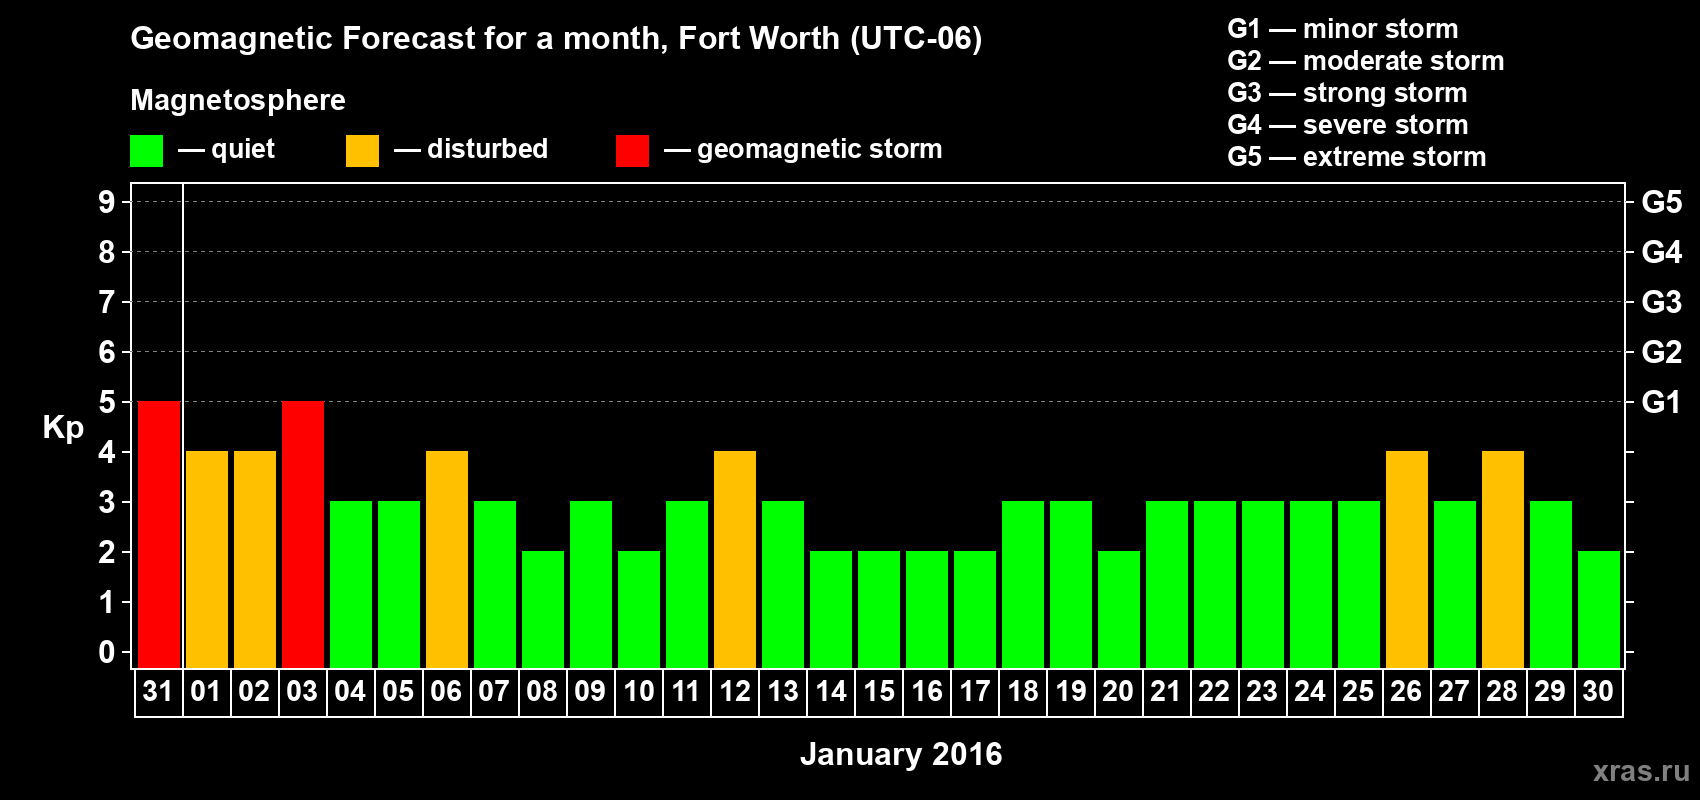Image resolution: width=1700 pixels, height=800 pixels.
Task: Click the orange disturbed legend swatch
Action: 362,151
